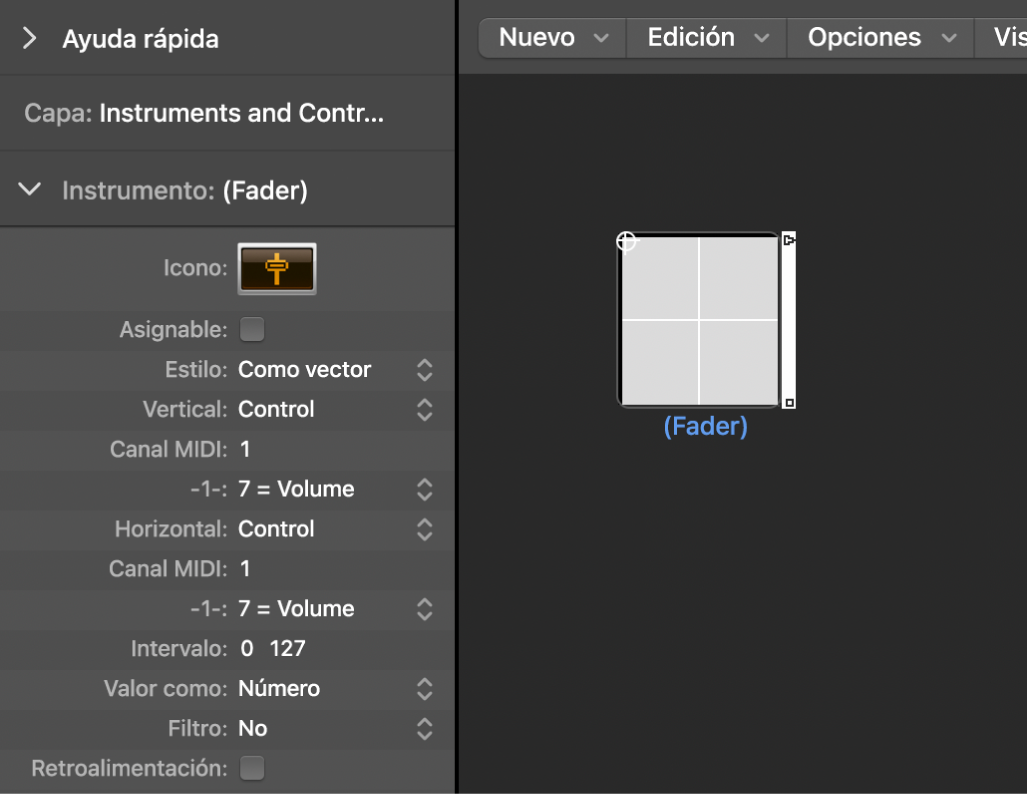Open the Opciones menu
This screenshot has width=1029, height=795.
click(x=878, y=37)
